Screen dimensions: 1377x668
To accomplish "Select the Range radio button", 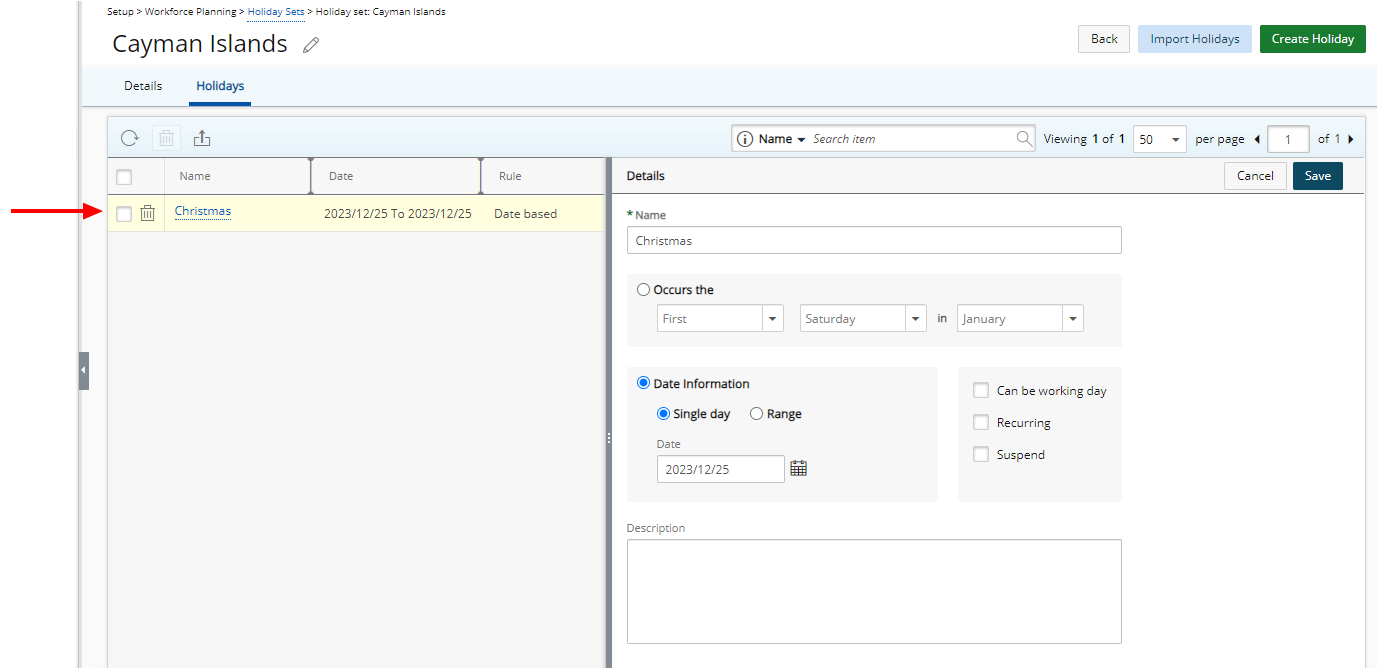I will click(757, 414).
